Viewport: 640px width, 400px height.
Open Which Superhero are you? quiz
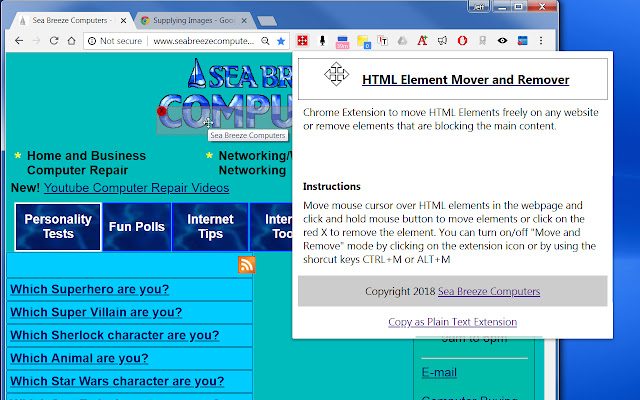(89, 289)
